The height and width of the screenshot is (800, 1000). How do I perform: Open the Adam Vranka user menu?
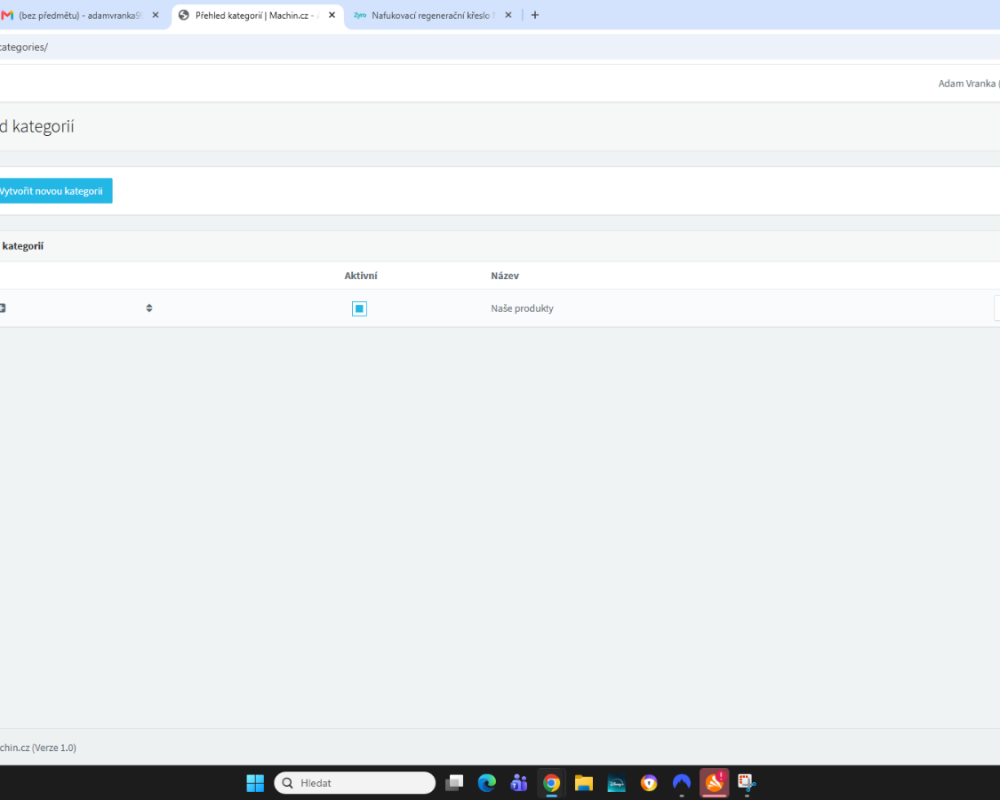tap(968, 84)
